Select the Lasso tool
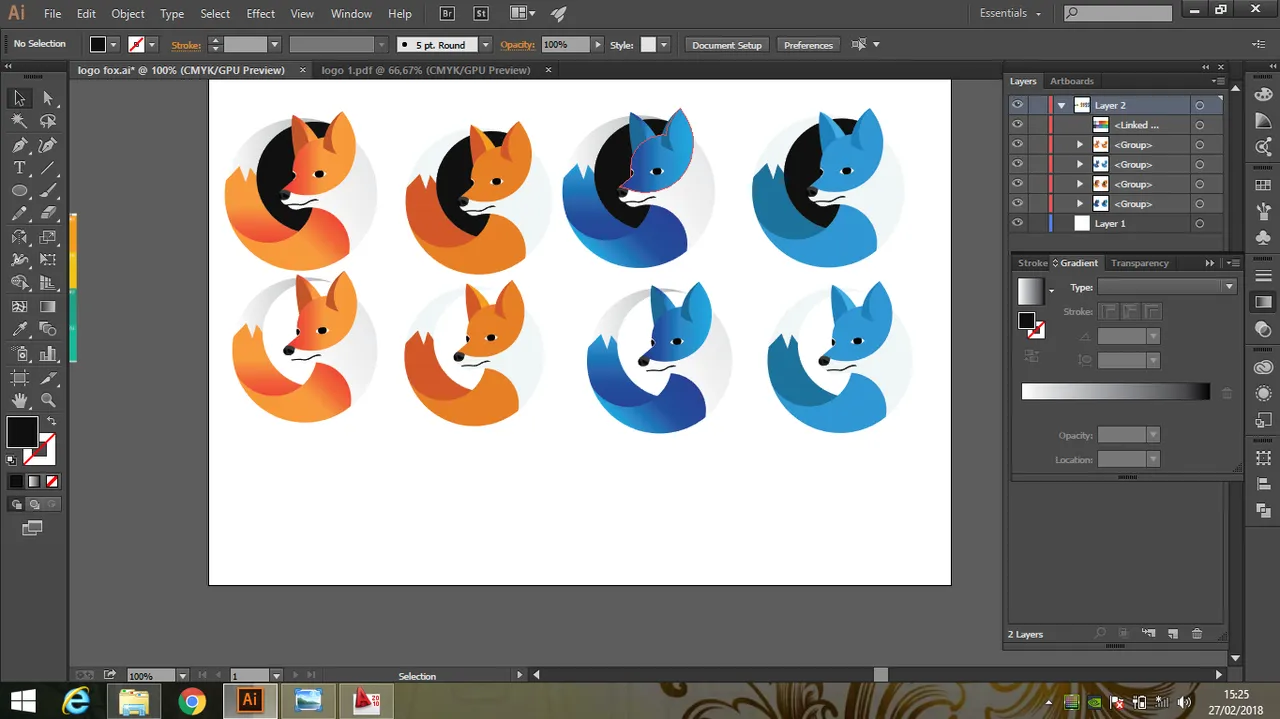The height and width of the screenshot is (719, 1280). (48, 121)
